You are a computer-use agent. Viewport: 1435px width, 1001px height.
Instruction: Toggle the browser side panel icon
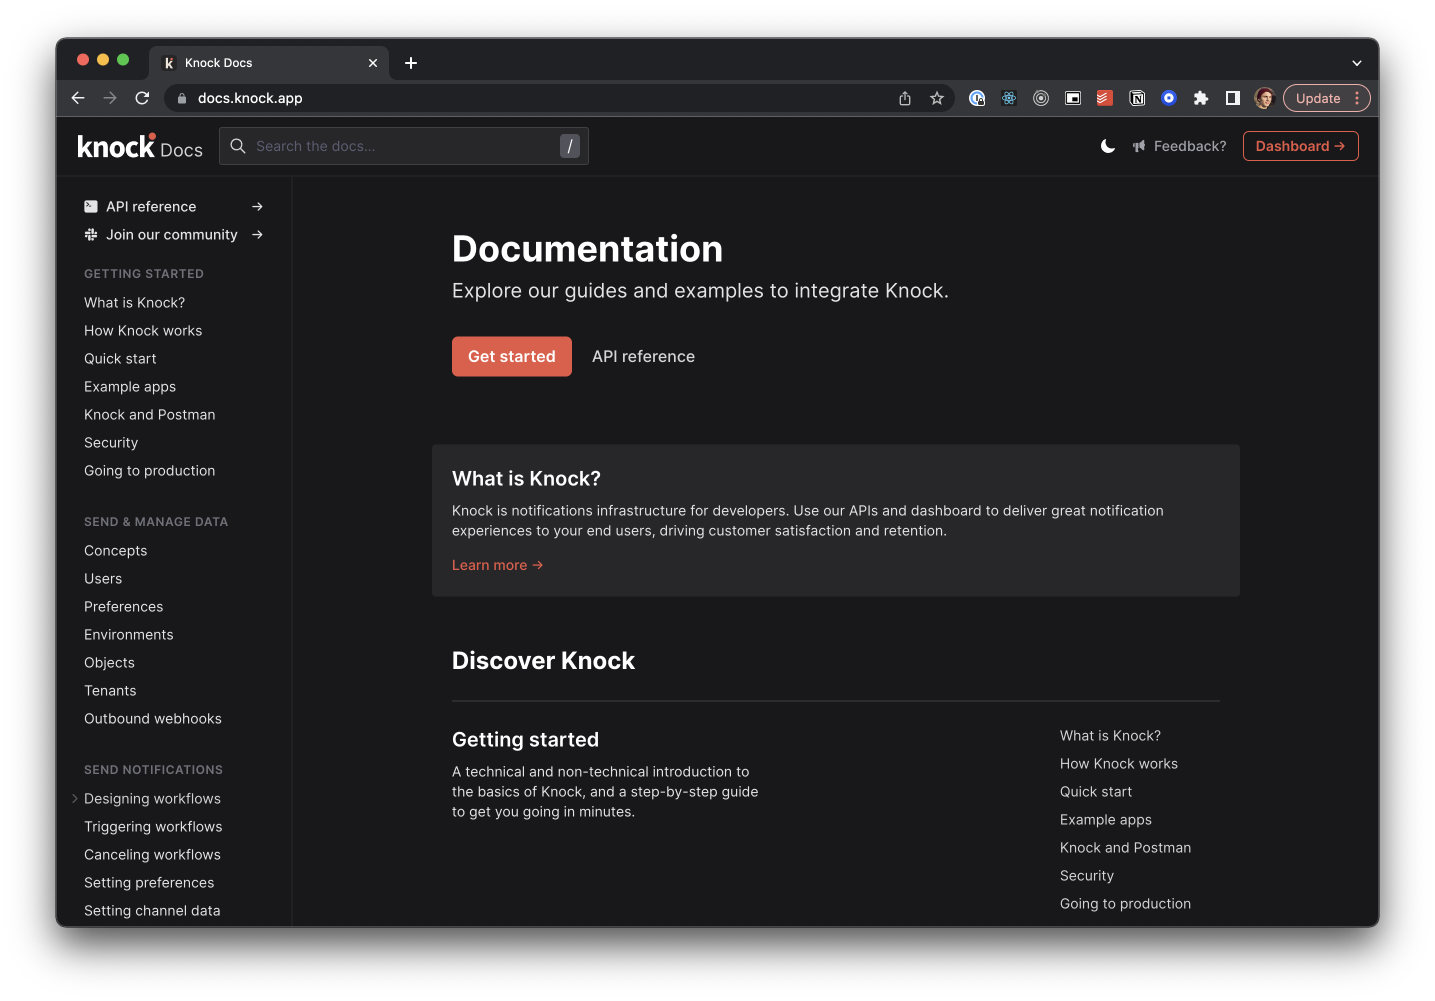(x=1232, y=98)
